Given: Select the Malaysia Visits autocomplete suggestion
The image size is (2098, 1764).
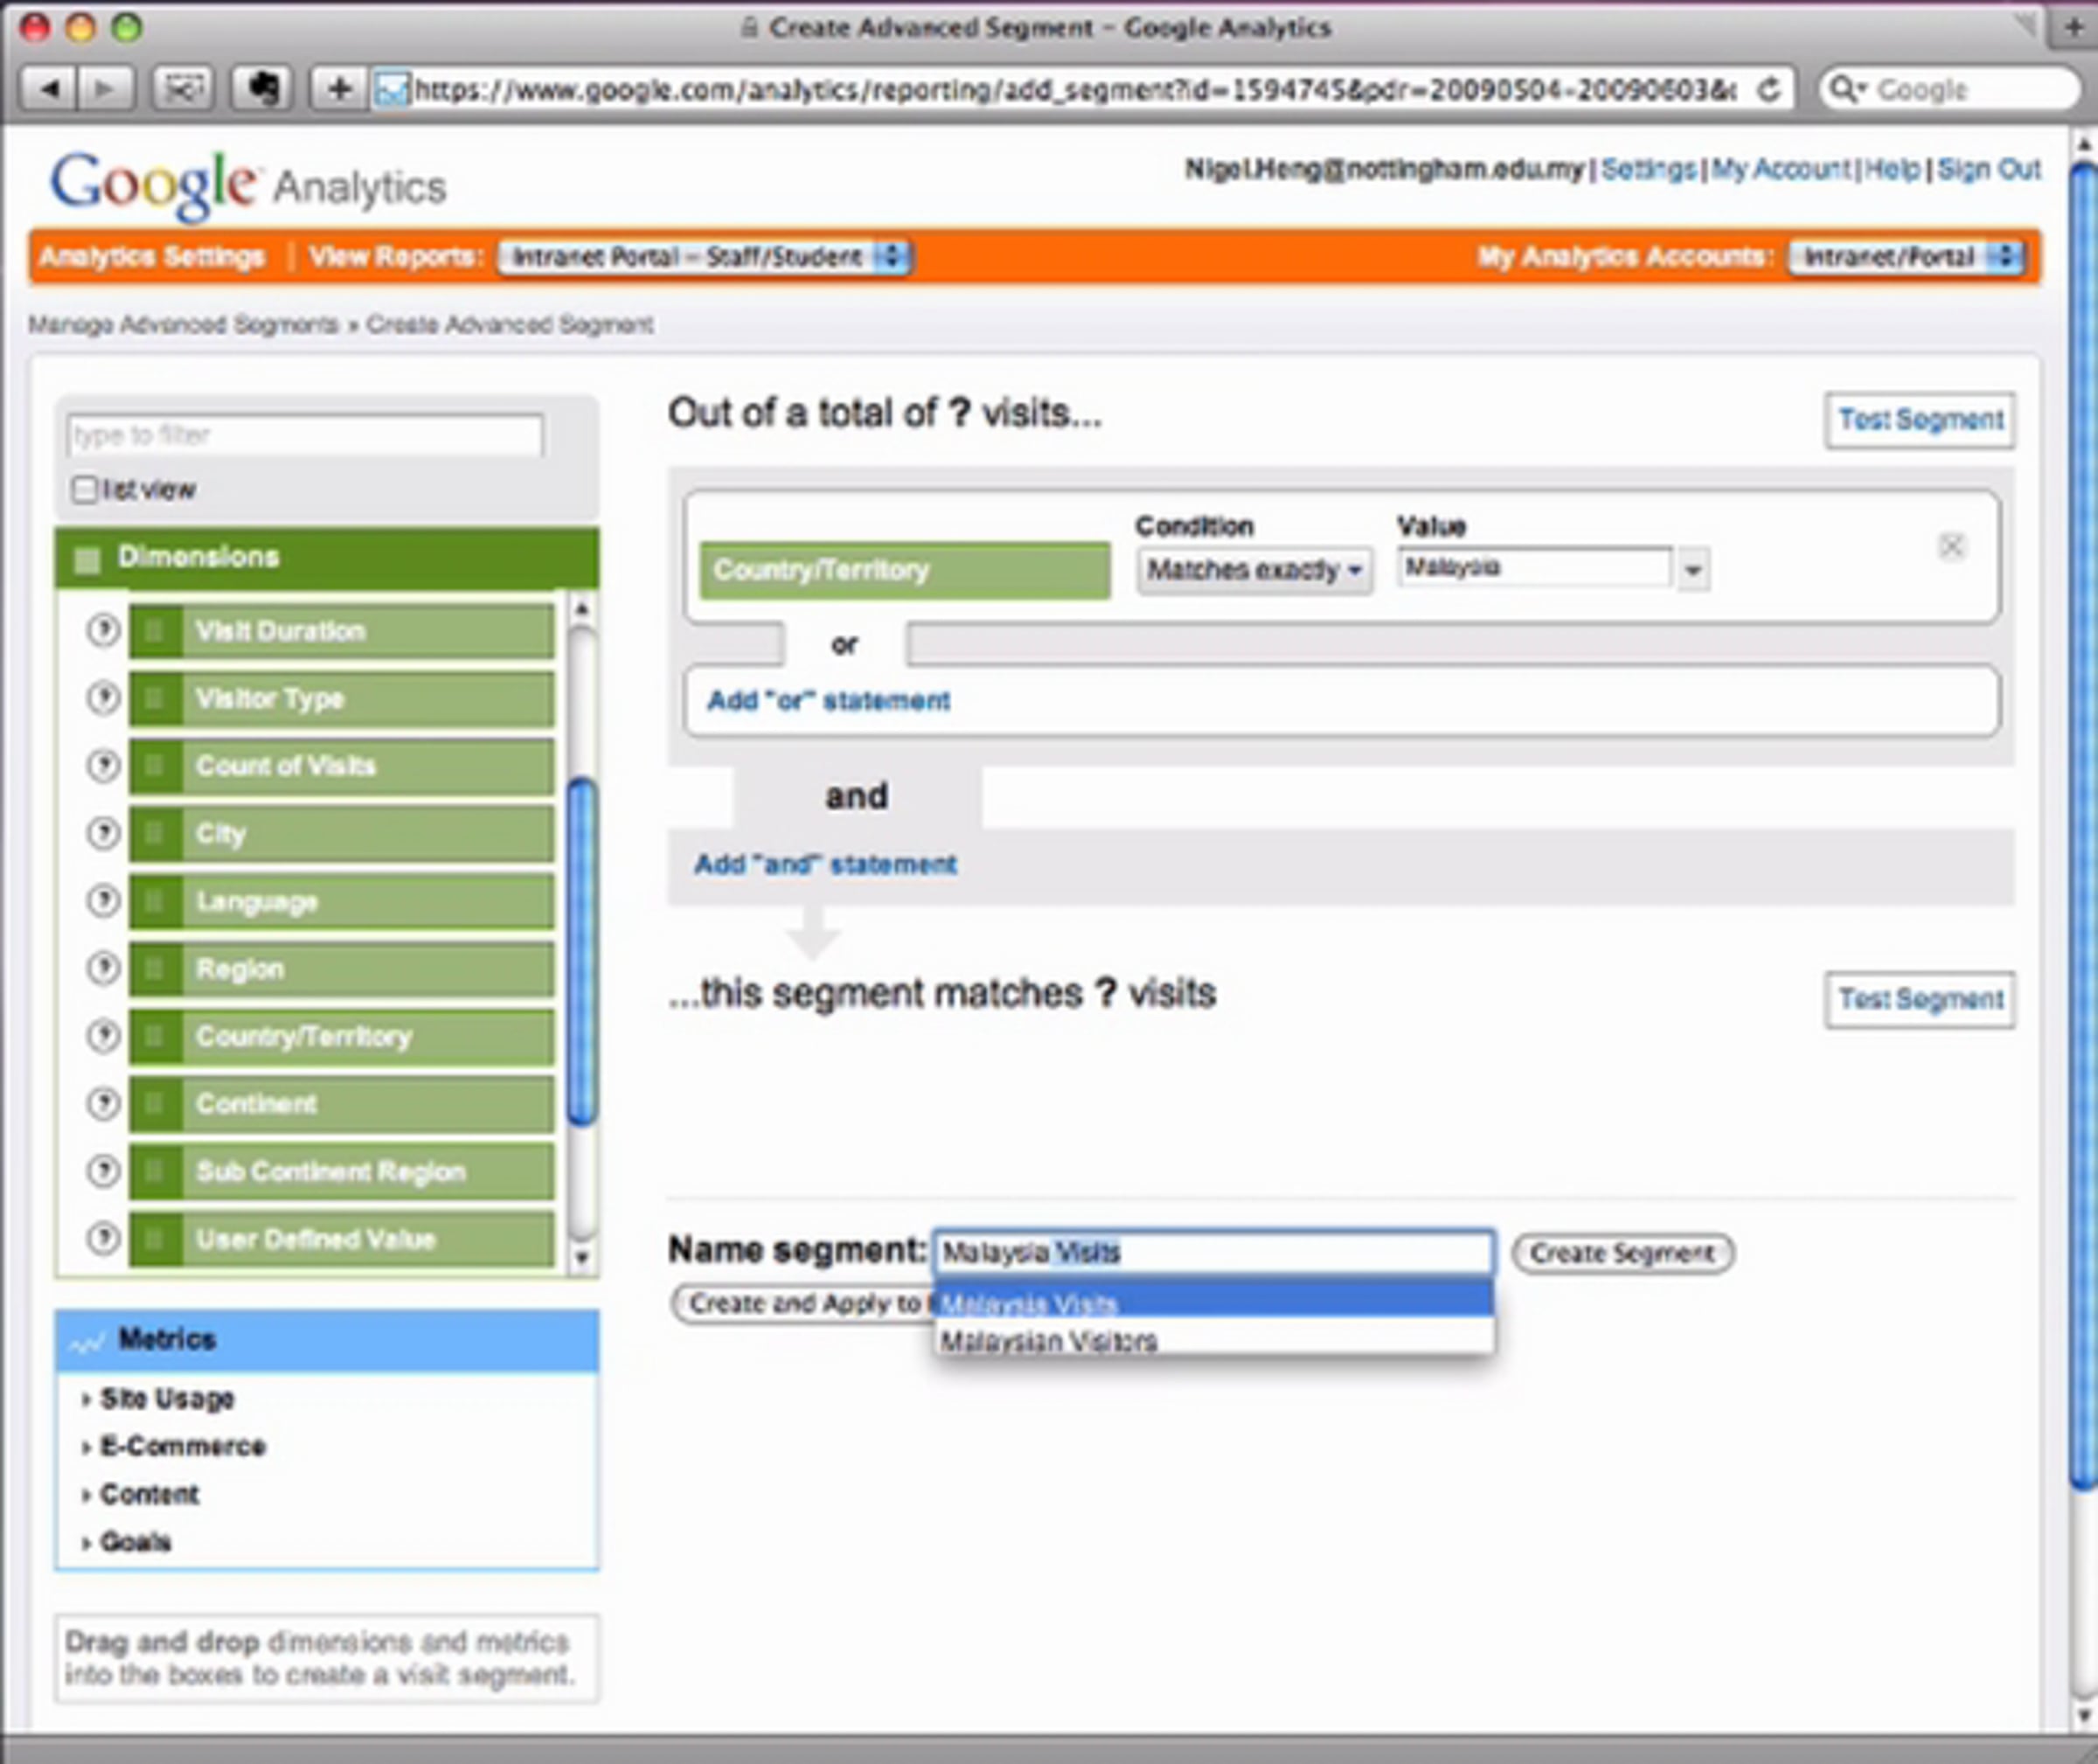Looking at the screenshot, I should tap(1214, 1301).
